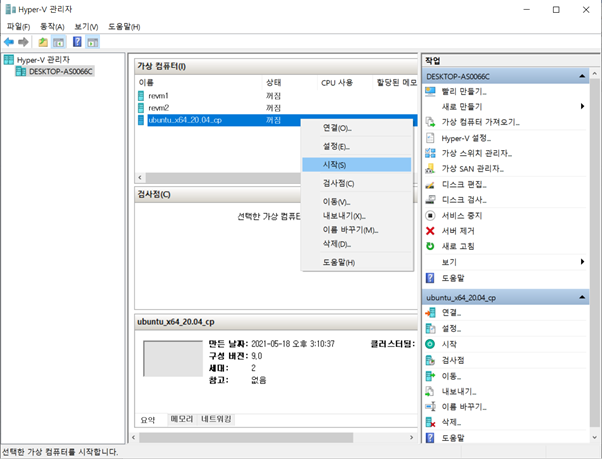Click the red X 서버 제거 icon

(430, 231)
